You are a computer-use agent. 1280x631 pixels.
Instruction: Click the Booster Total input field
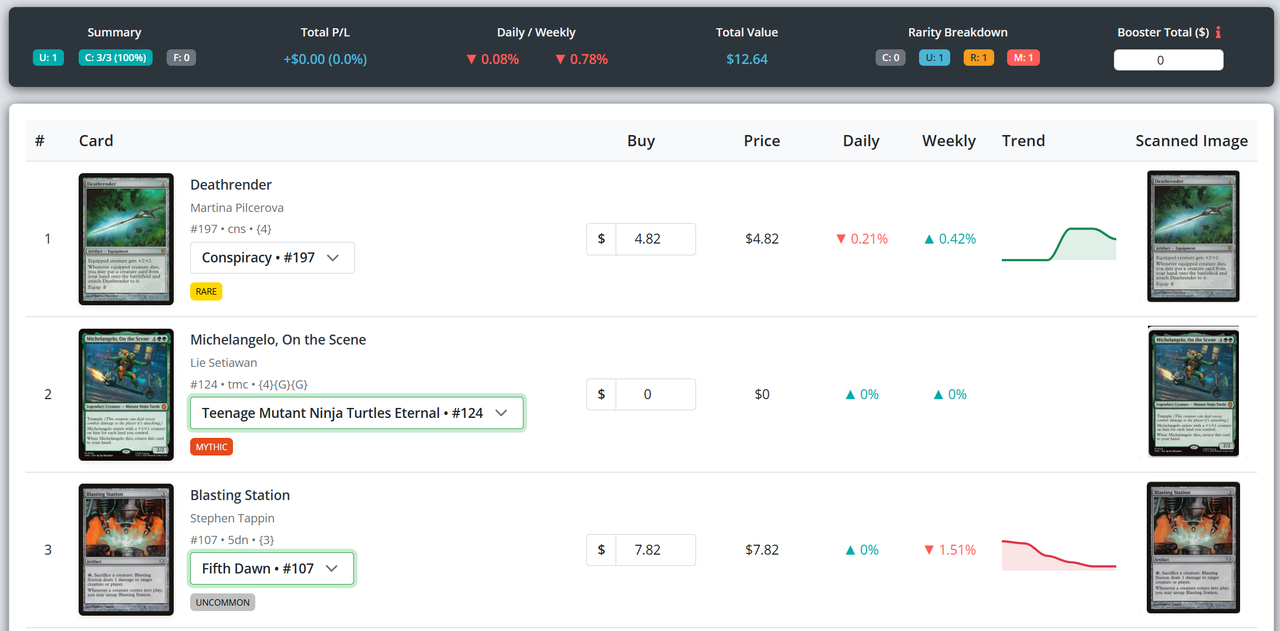pos(1168,60)
